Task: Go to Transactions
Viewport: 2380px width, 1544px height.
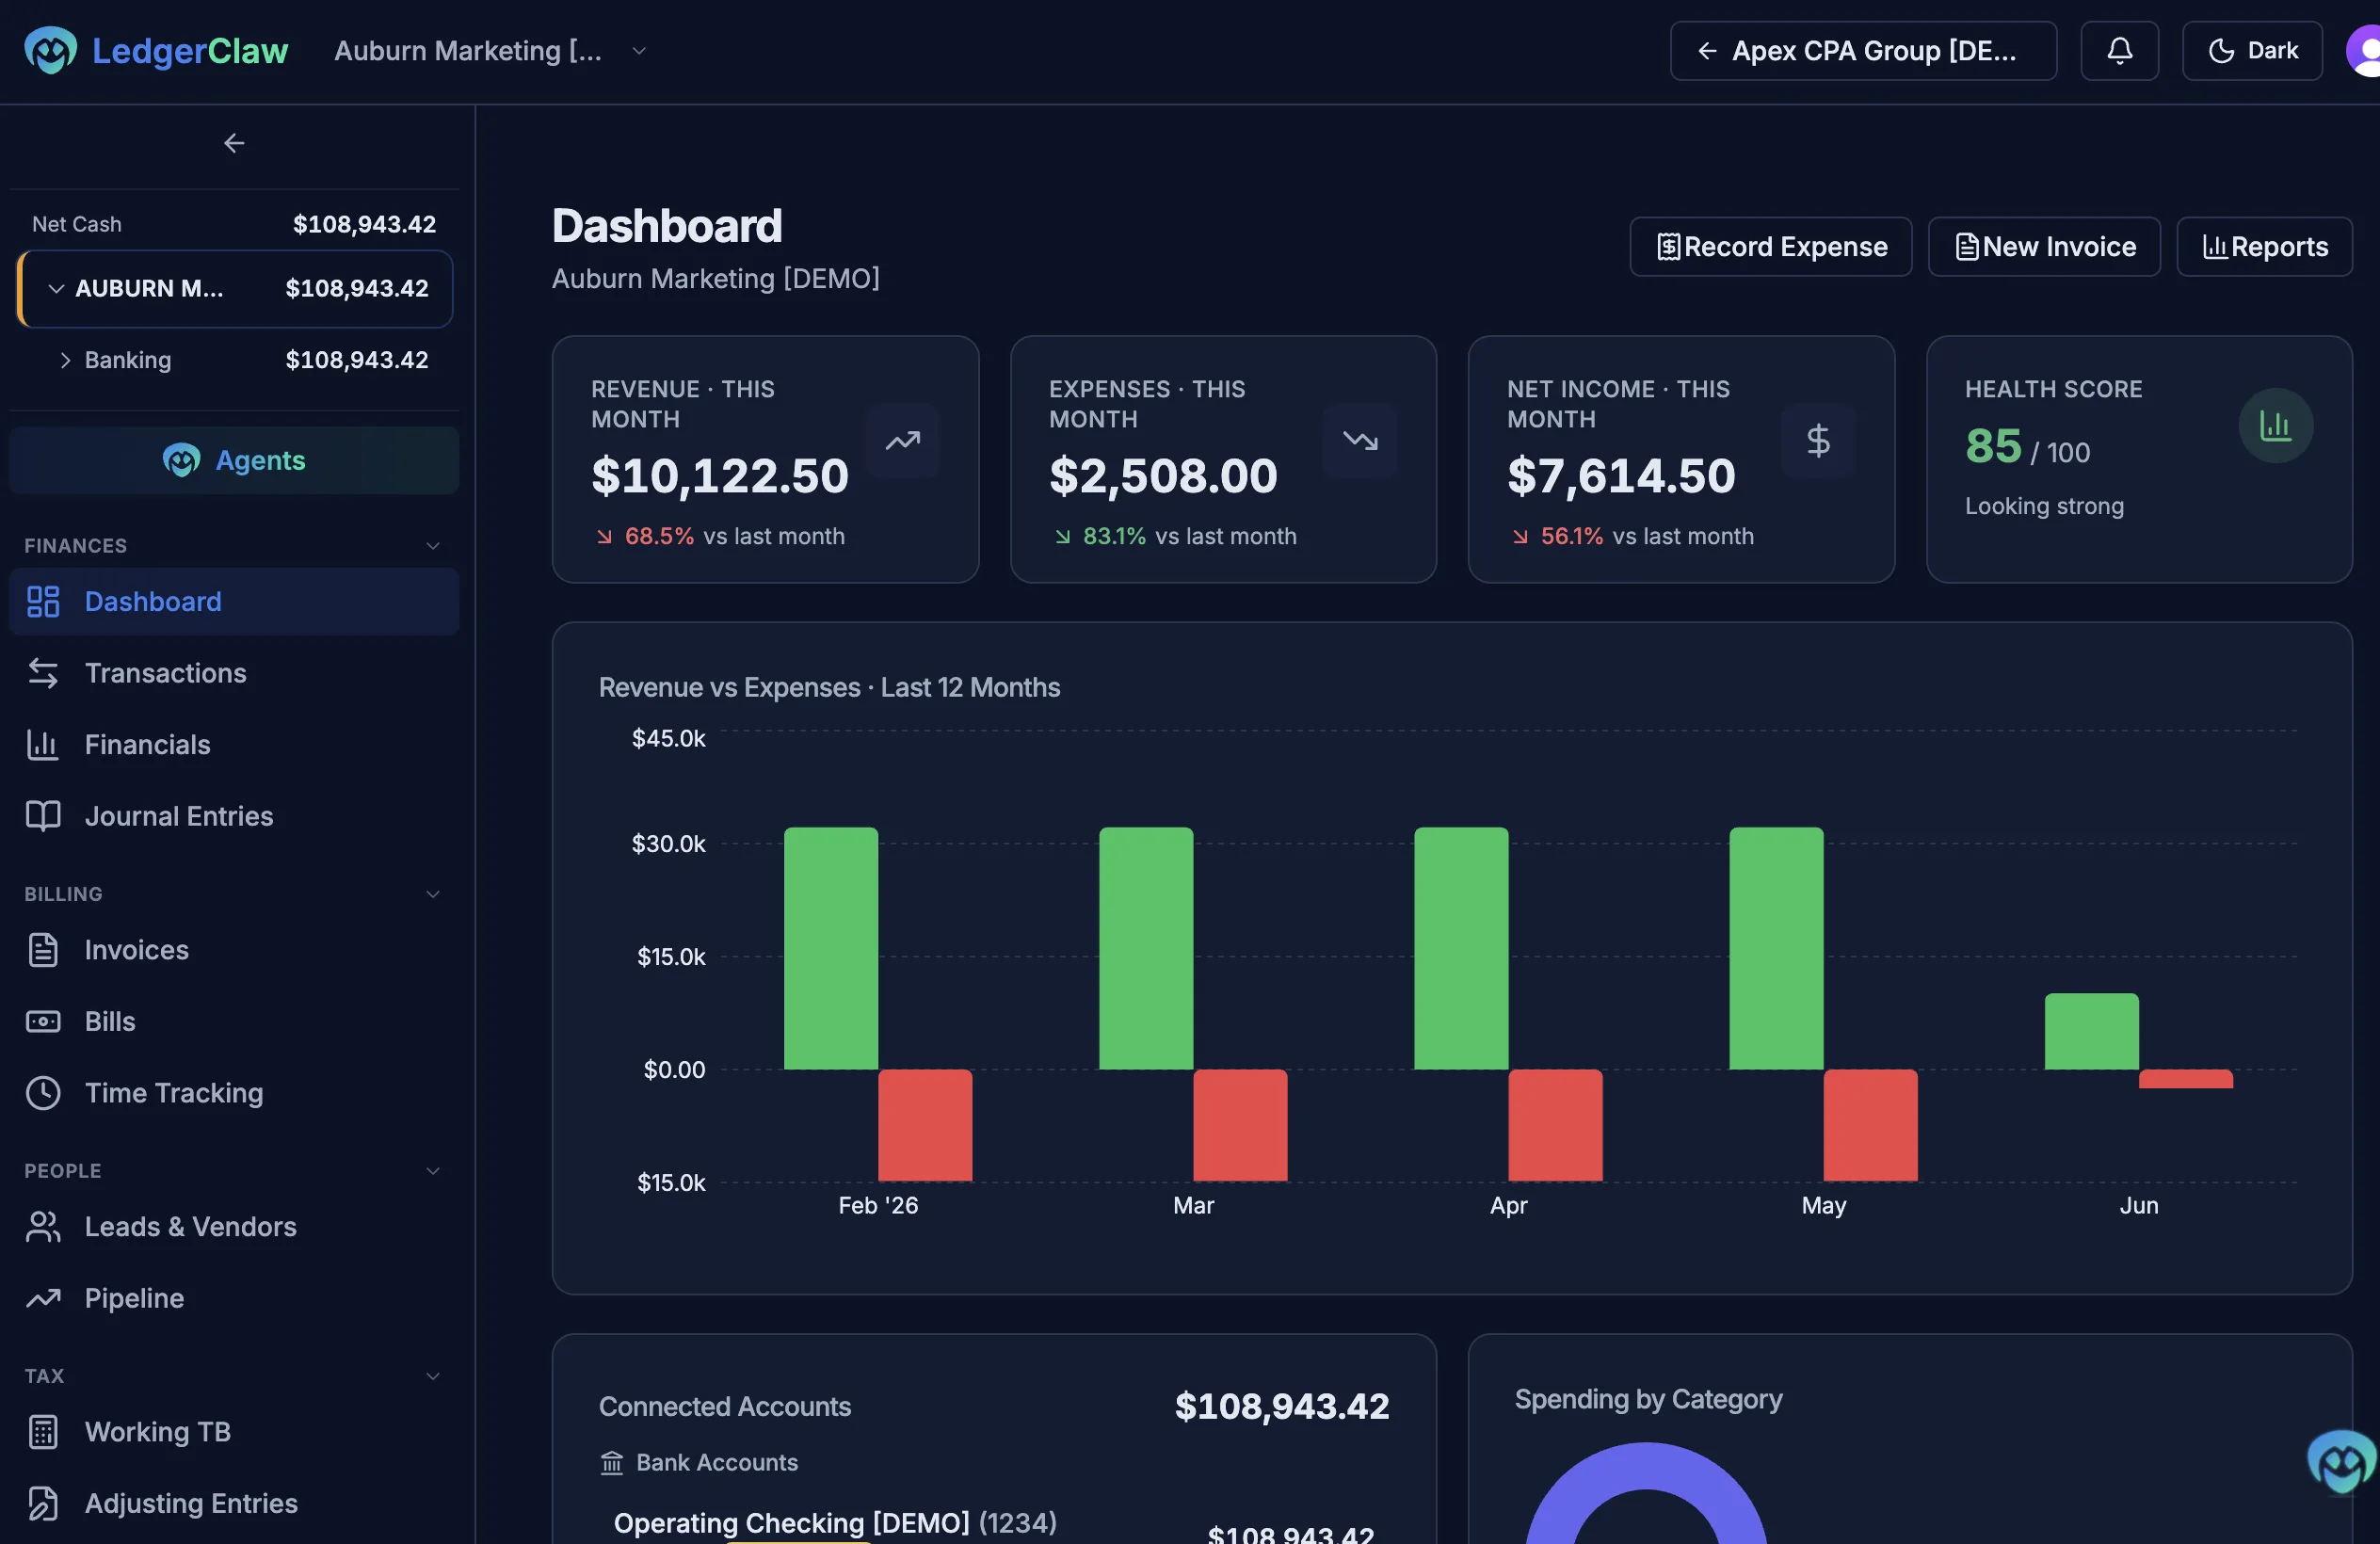Action: pos(234,673)
